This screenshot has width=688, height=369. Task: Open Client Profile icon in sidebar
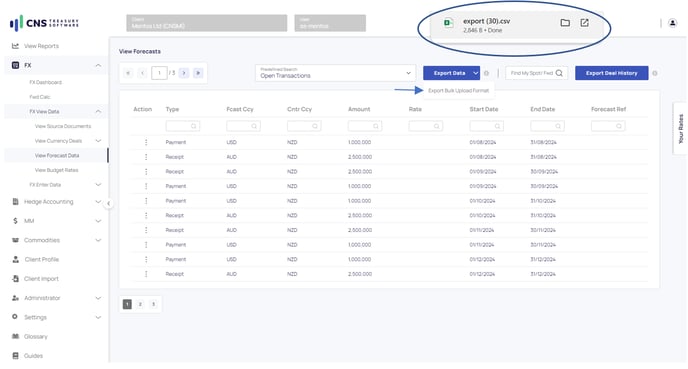pyautogui.click(x=15, y=260)
